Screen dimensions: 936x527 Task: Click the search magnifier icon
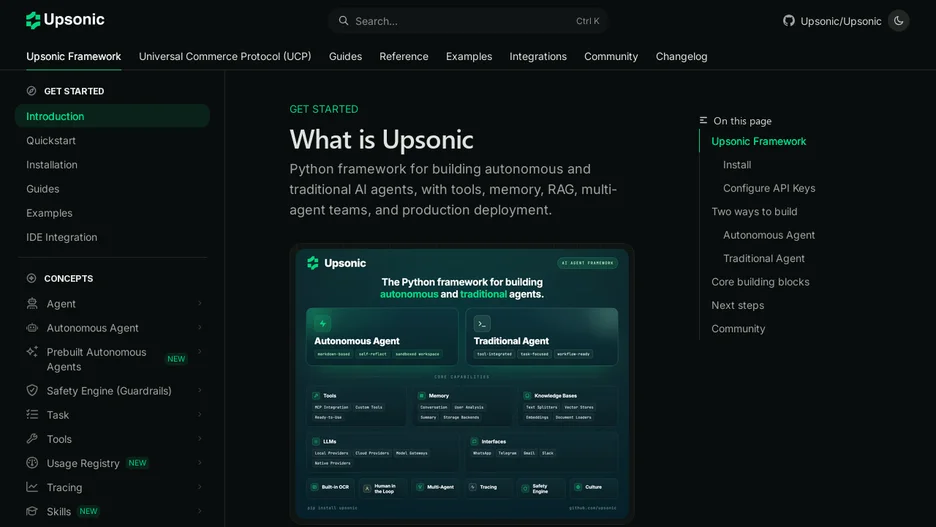343,21
